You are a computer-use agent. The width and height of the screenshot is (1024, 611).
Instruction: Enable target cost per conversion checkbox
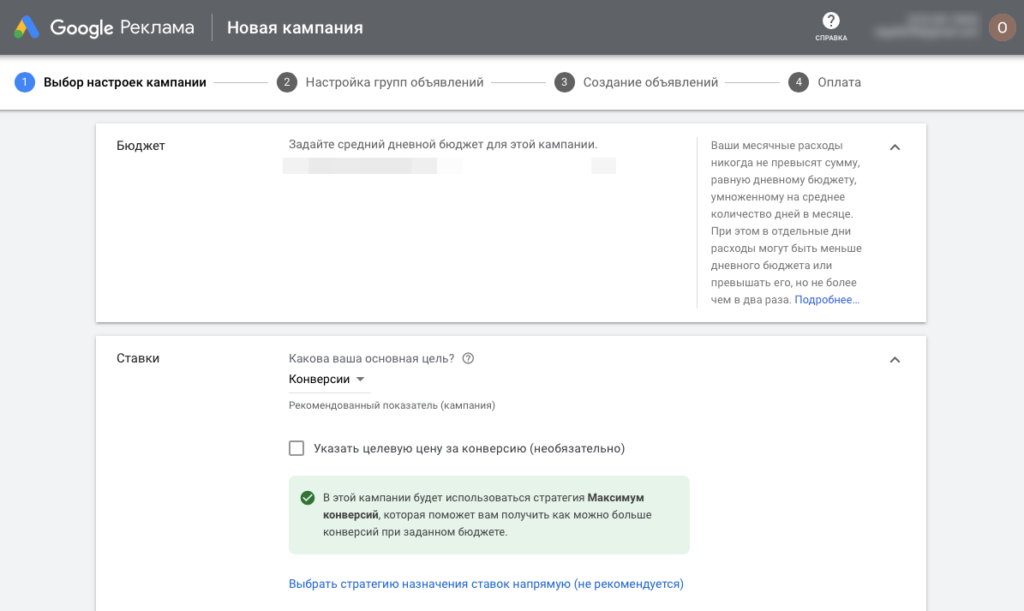[296, 448]
